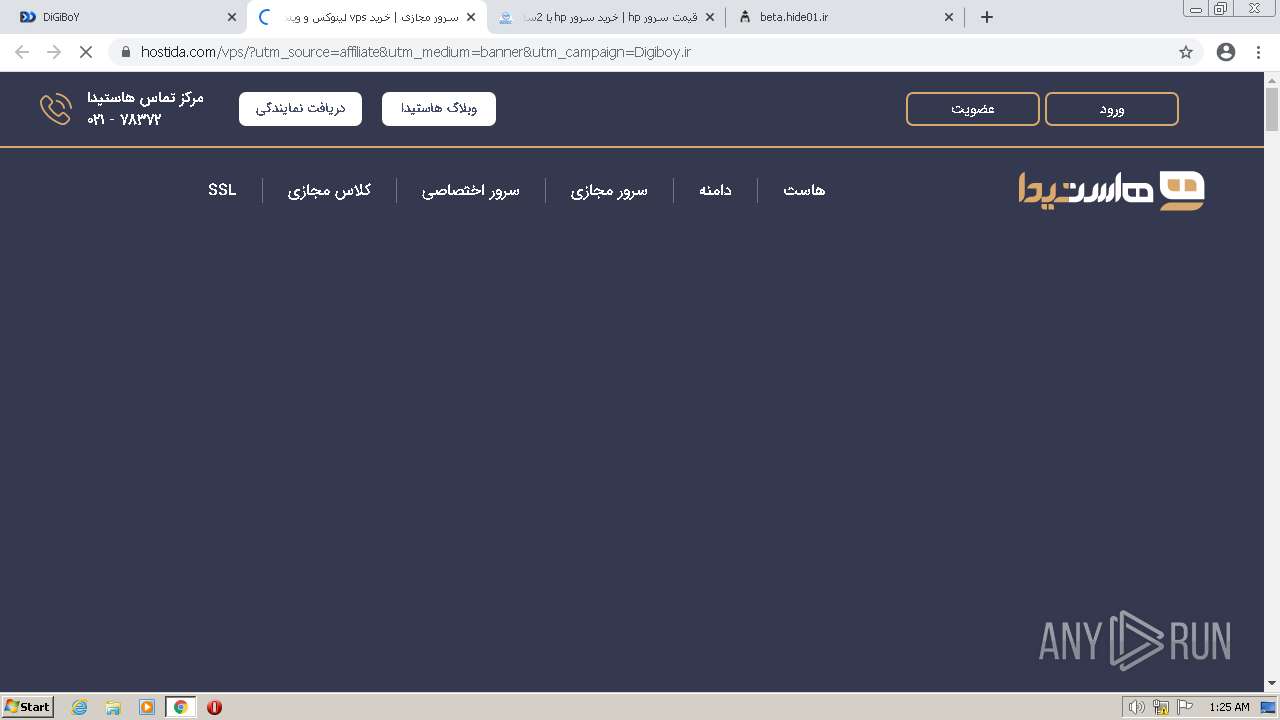Open the سرور مجازی menu item
This screenshot has height=720, width=1280.
(x=609, y=190)
